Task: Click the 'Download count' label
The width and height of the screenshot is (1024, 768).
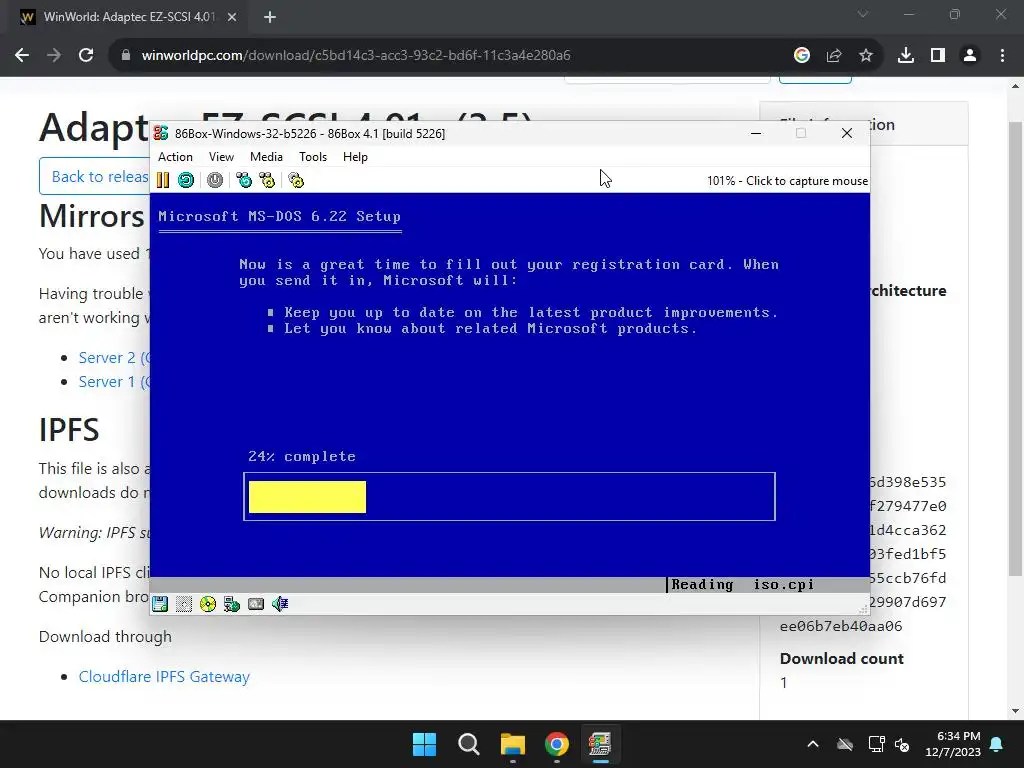Action: pyautogui.click(x=841, y=658)
